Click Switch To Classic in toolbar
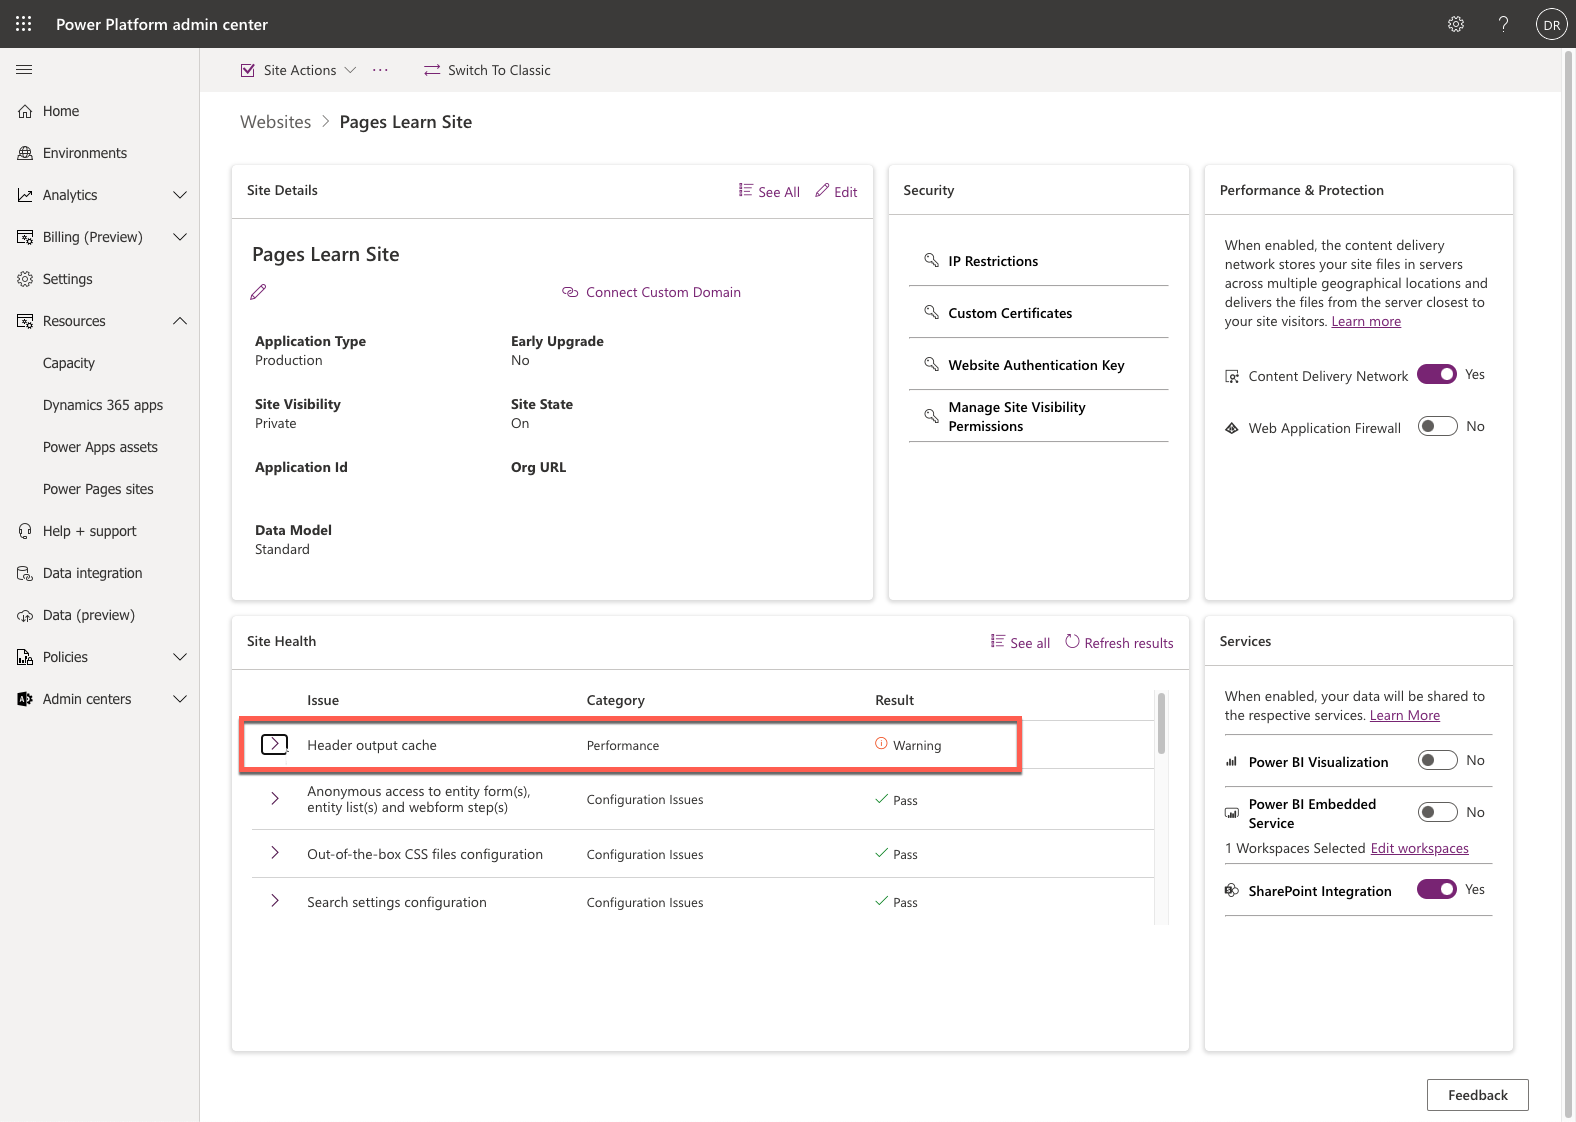The height and width of the screenshot is (1122, 1576). pos(487,70)
